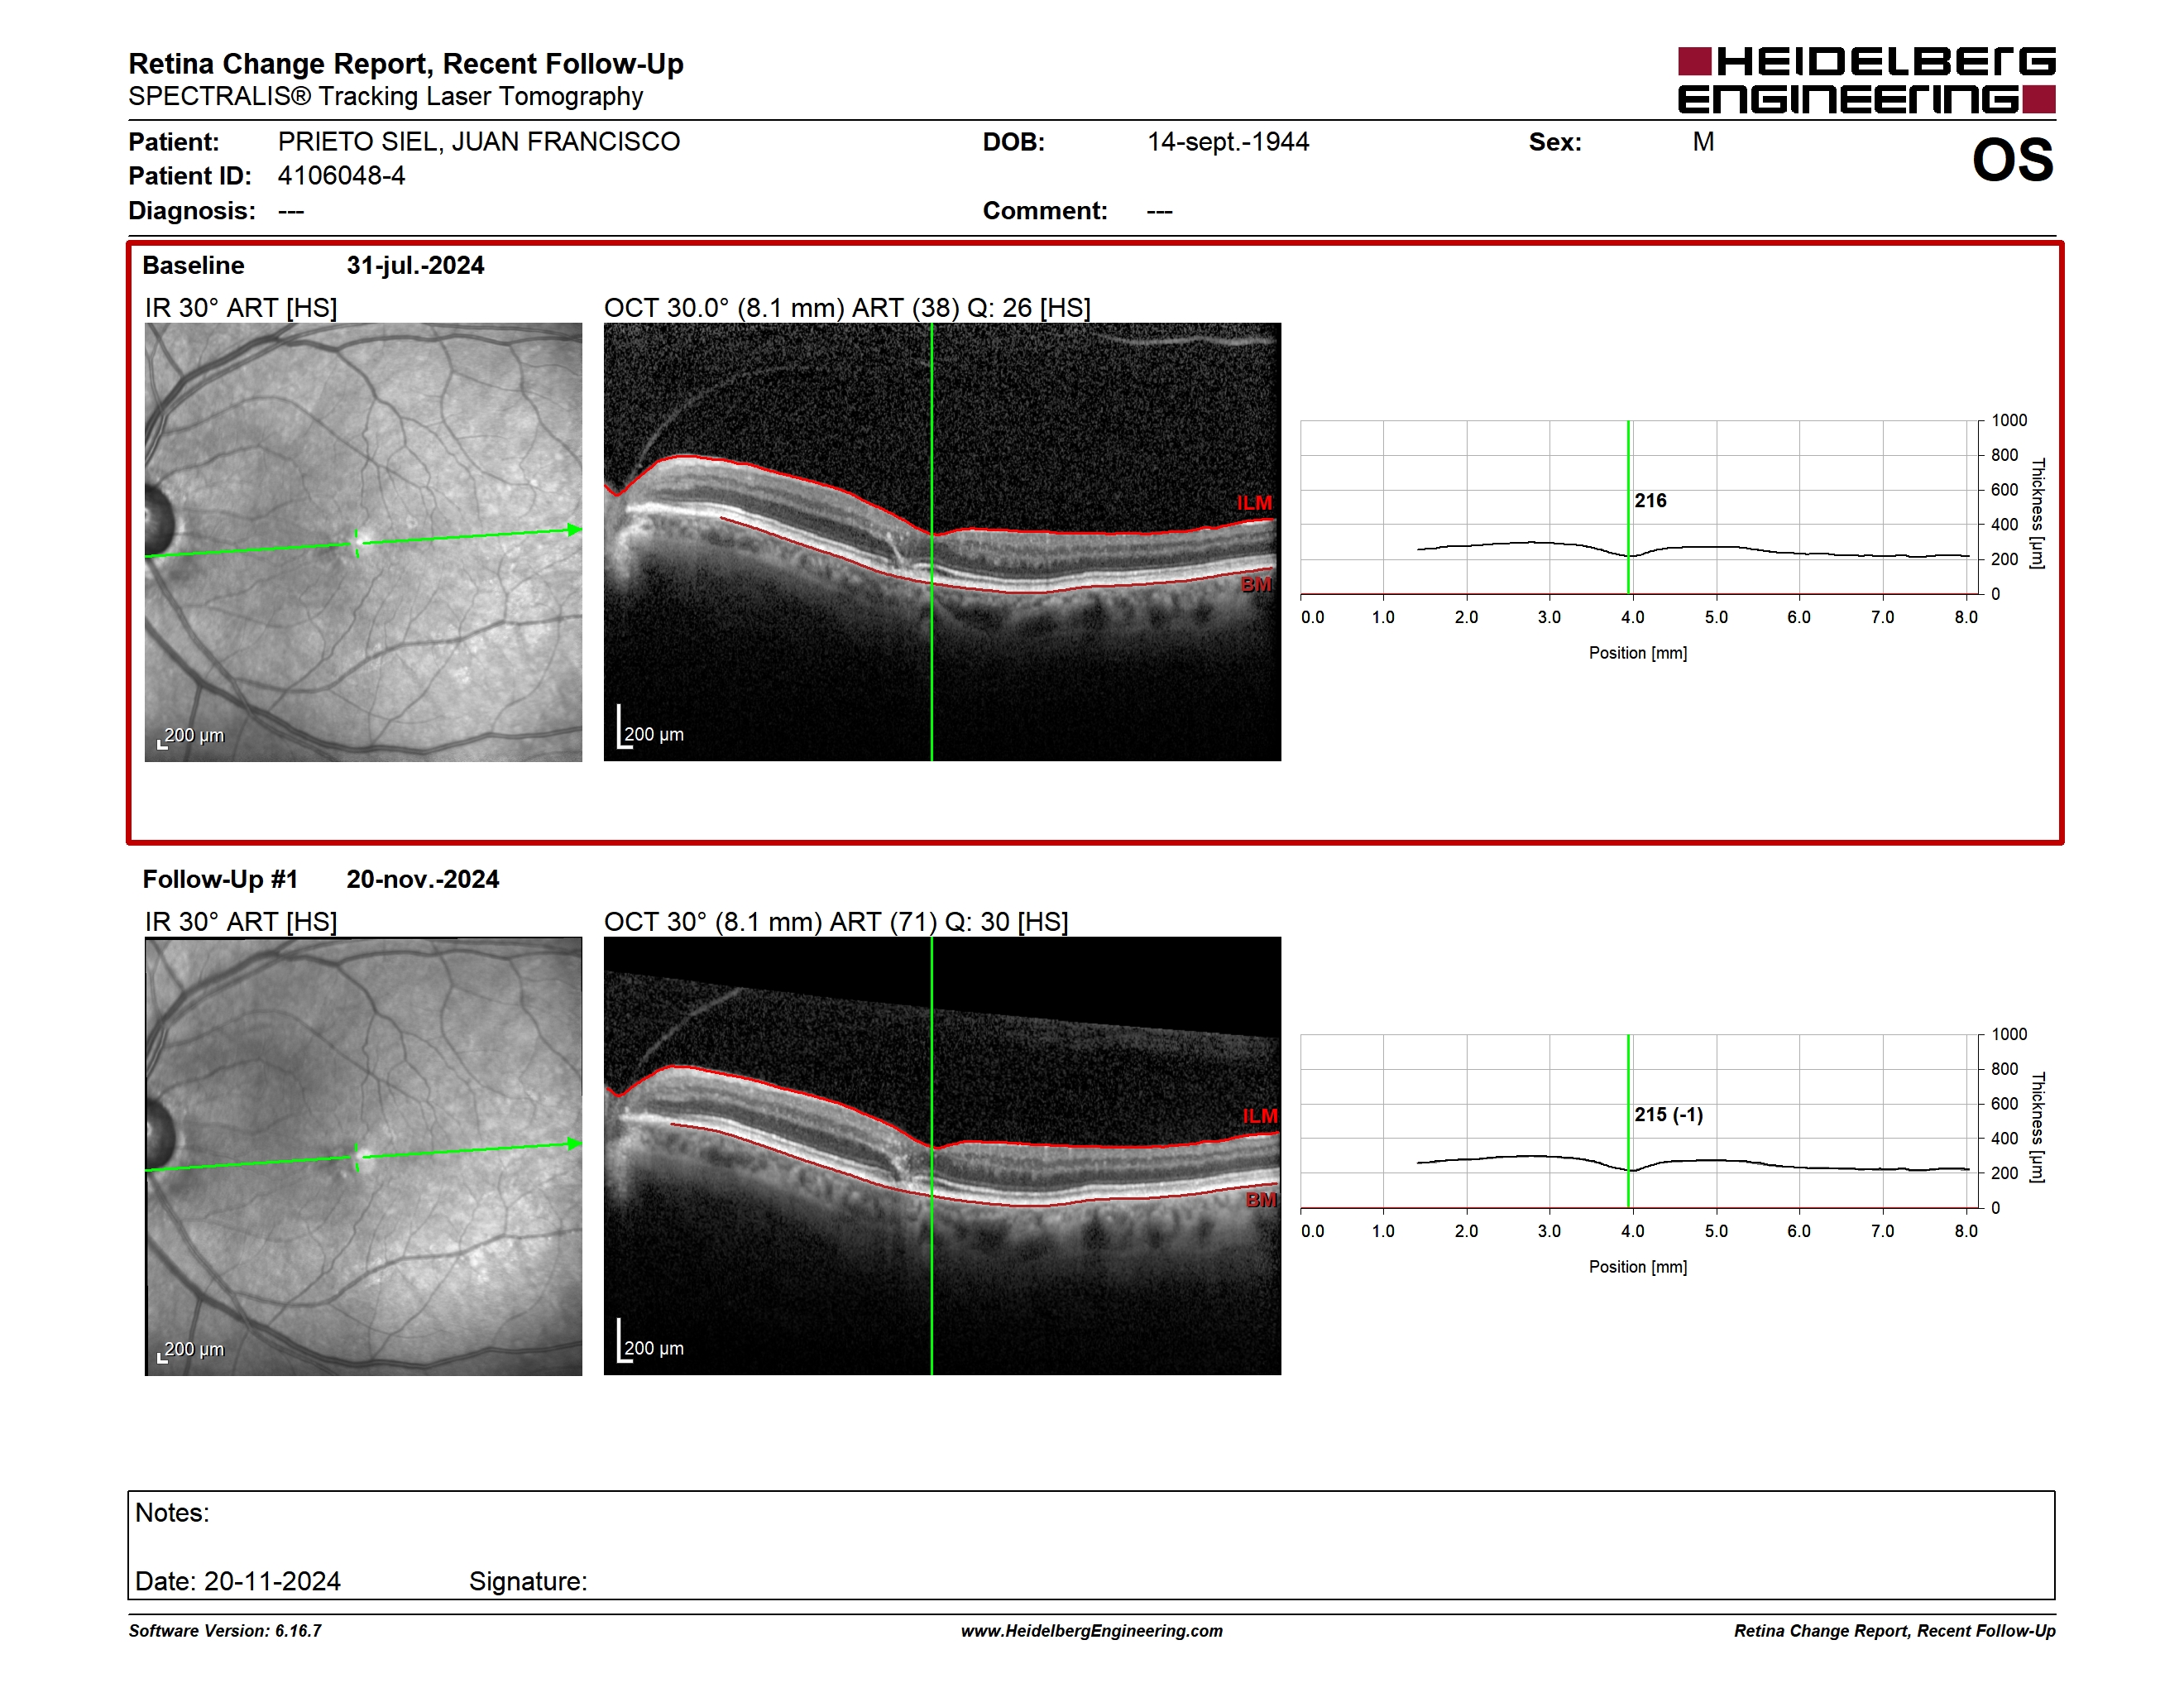Click the SPECTRALIS Tracking Laser Tomography subtitle
The width and height of the screenshot is (2184, 1688).
pyautogui.click(x=386, y=97)
